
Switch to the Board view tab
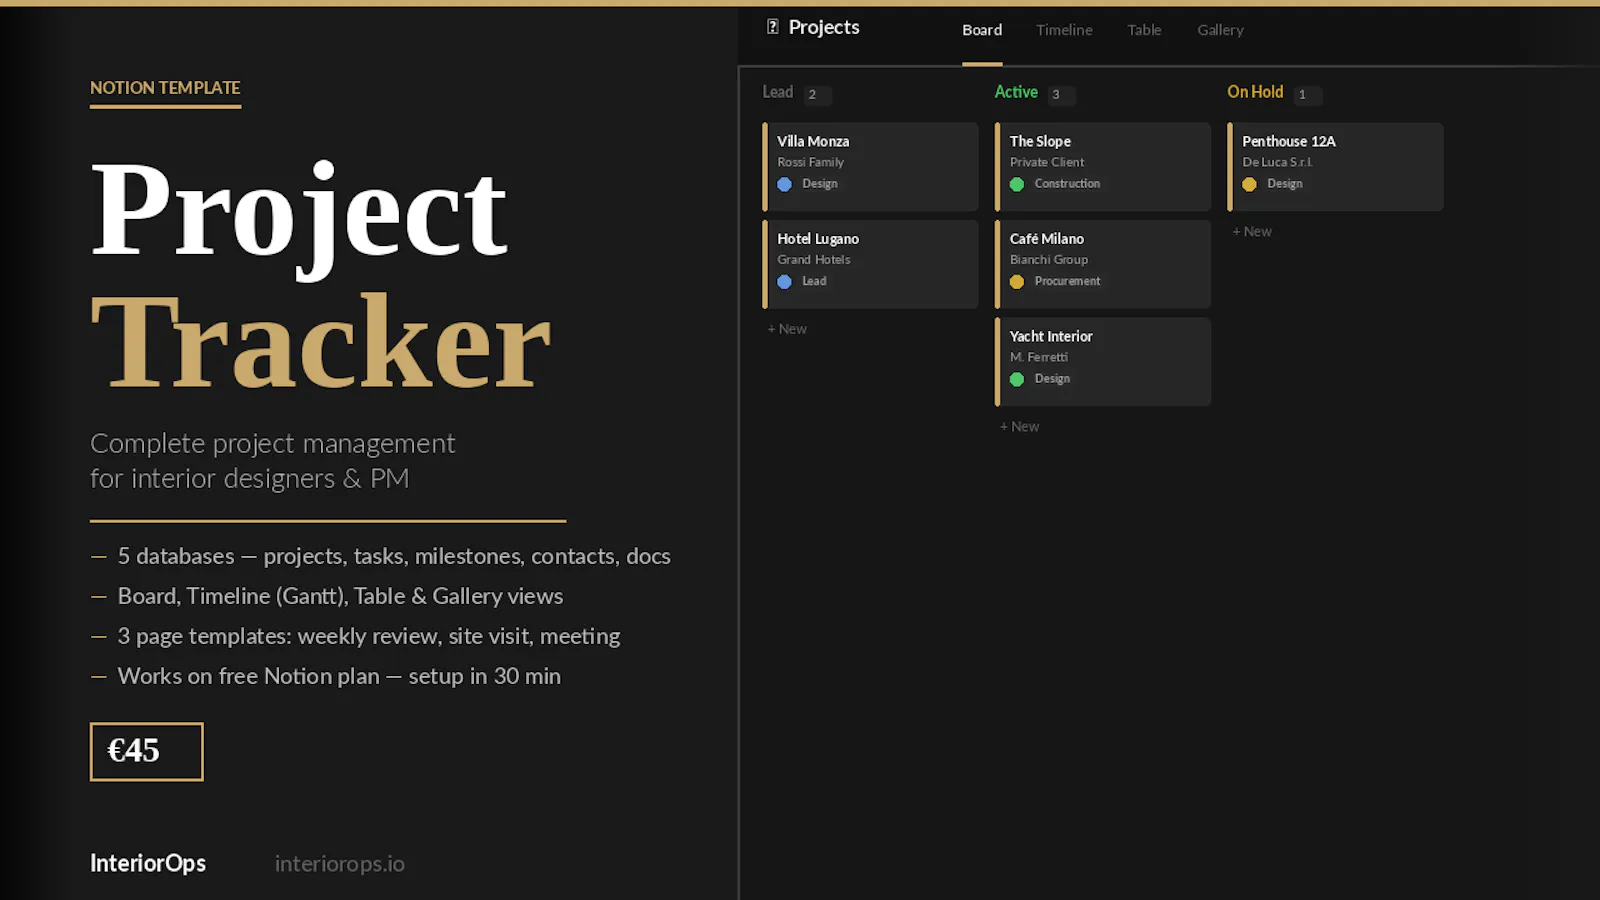point(982,30)
